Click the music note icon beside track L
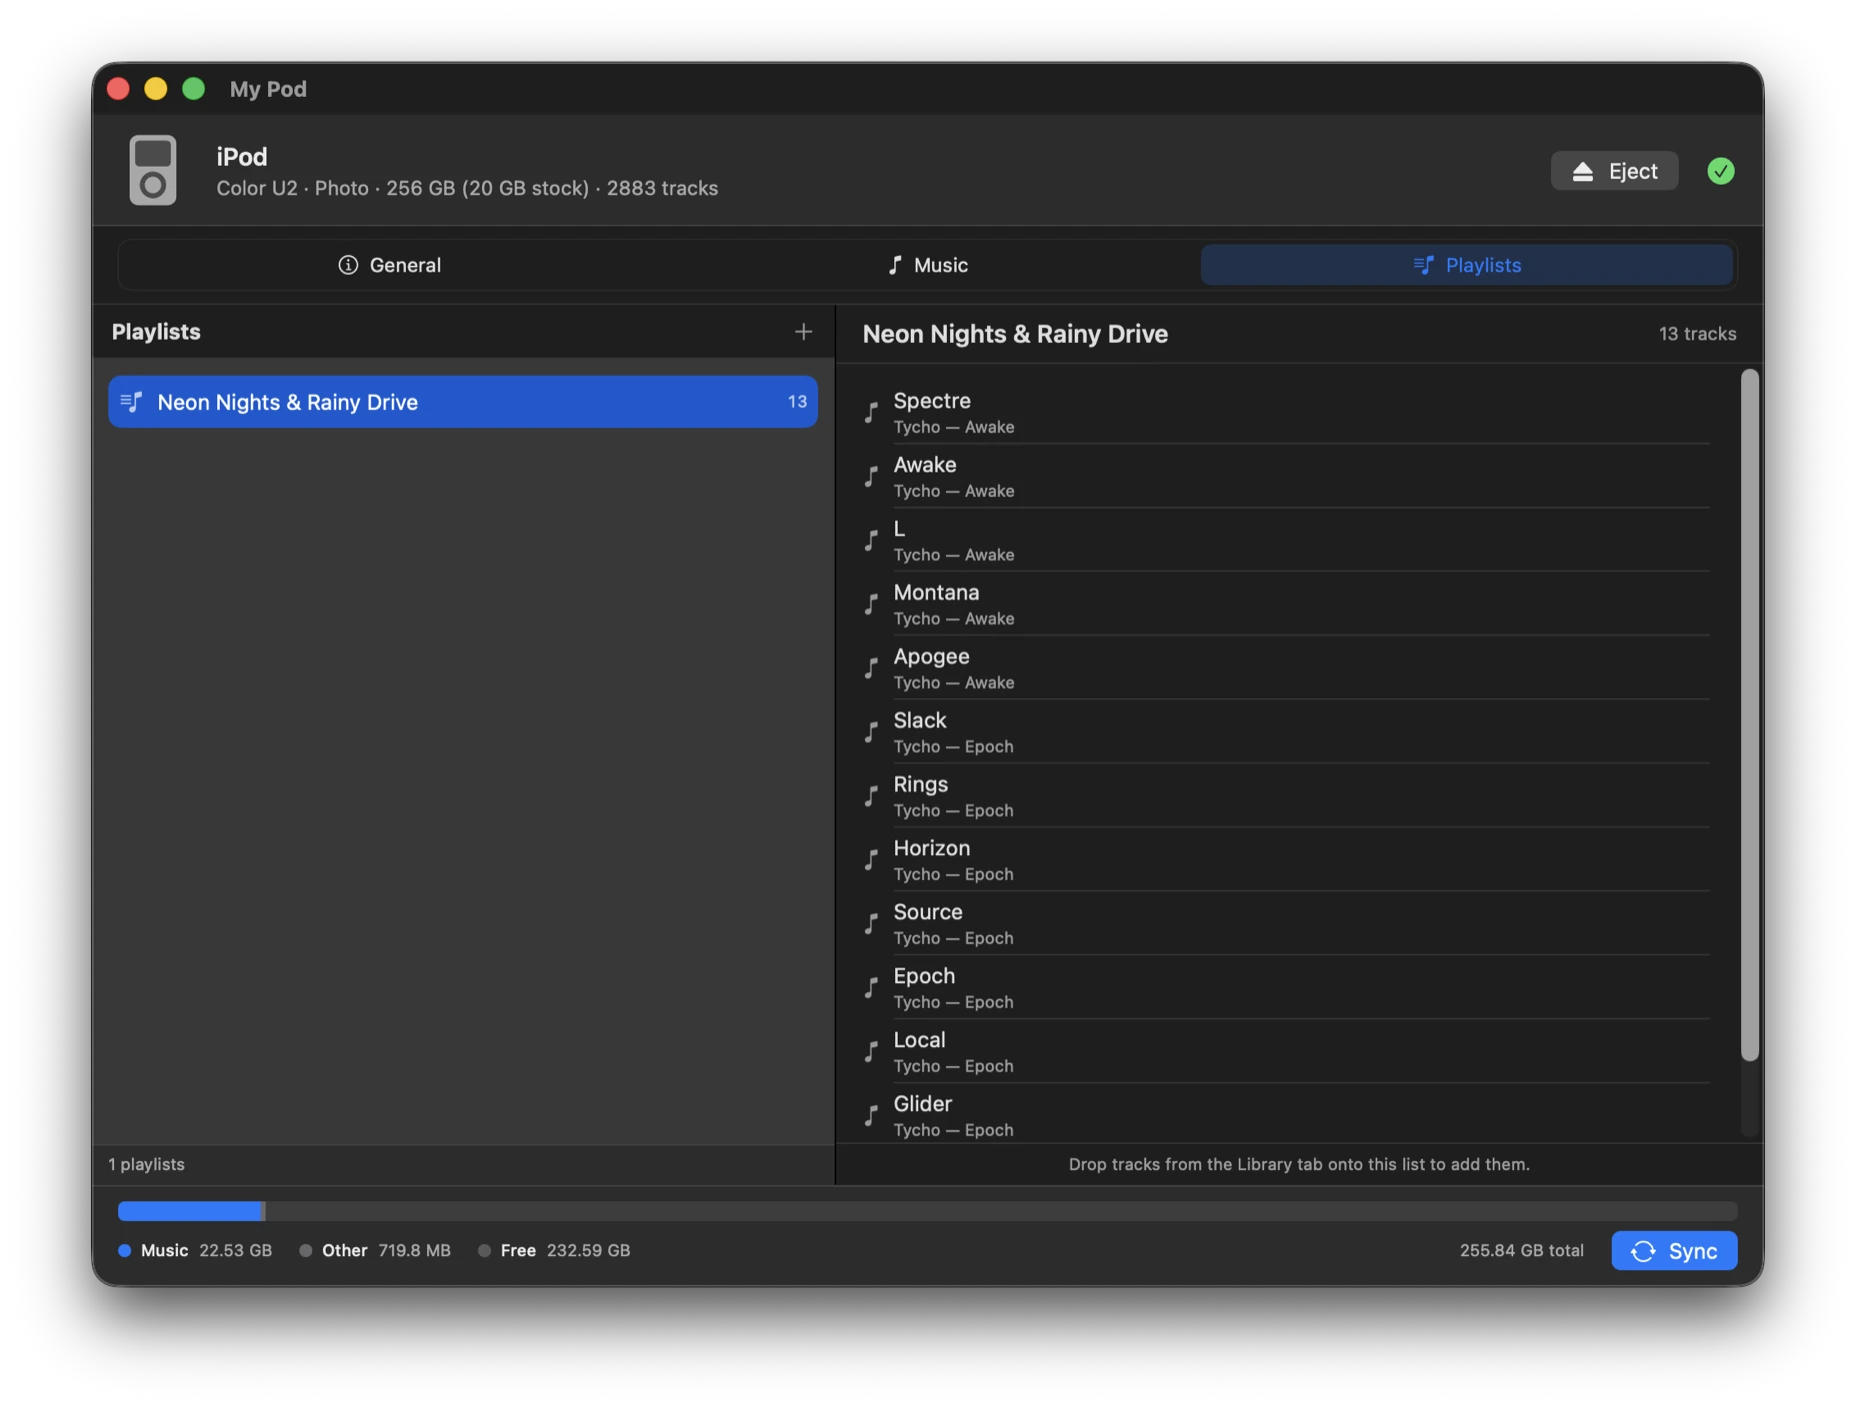The height and width of the screenshot is (1408, 1856). [871, 540]
